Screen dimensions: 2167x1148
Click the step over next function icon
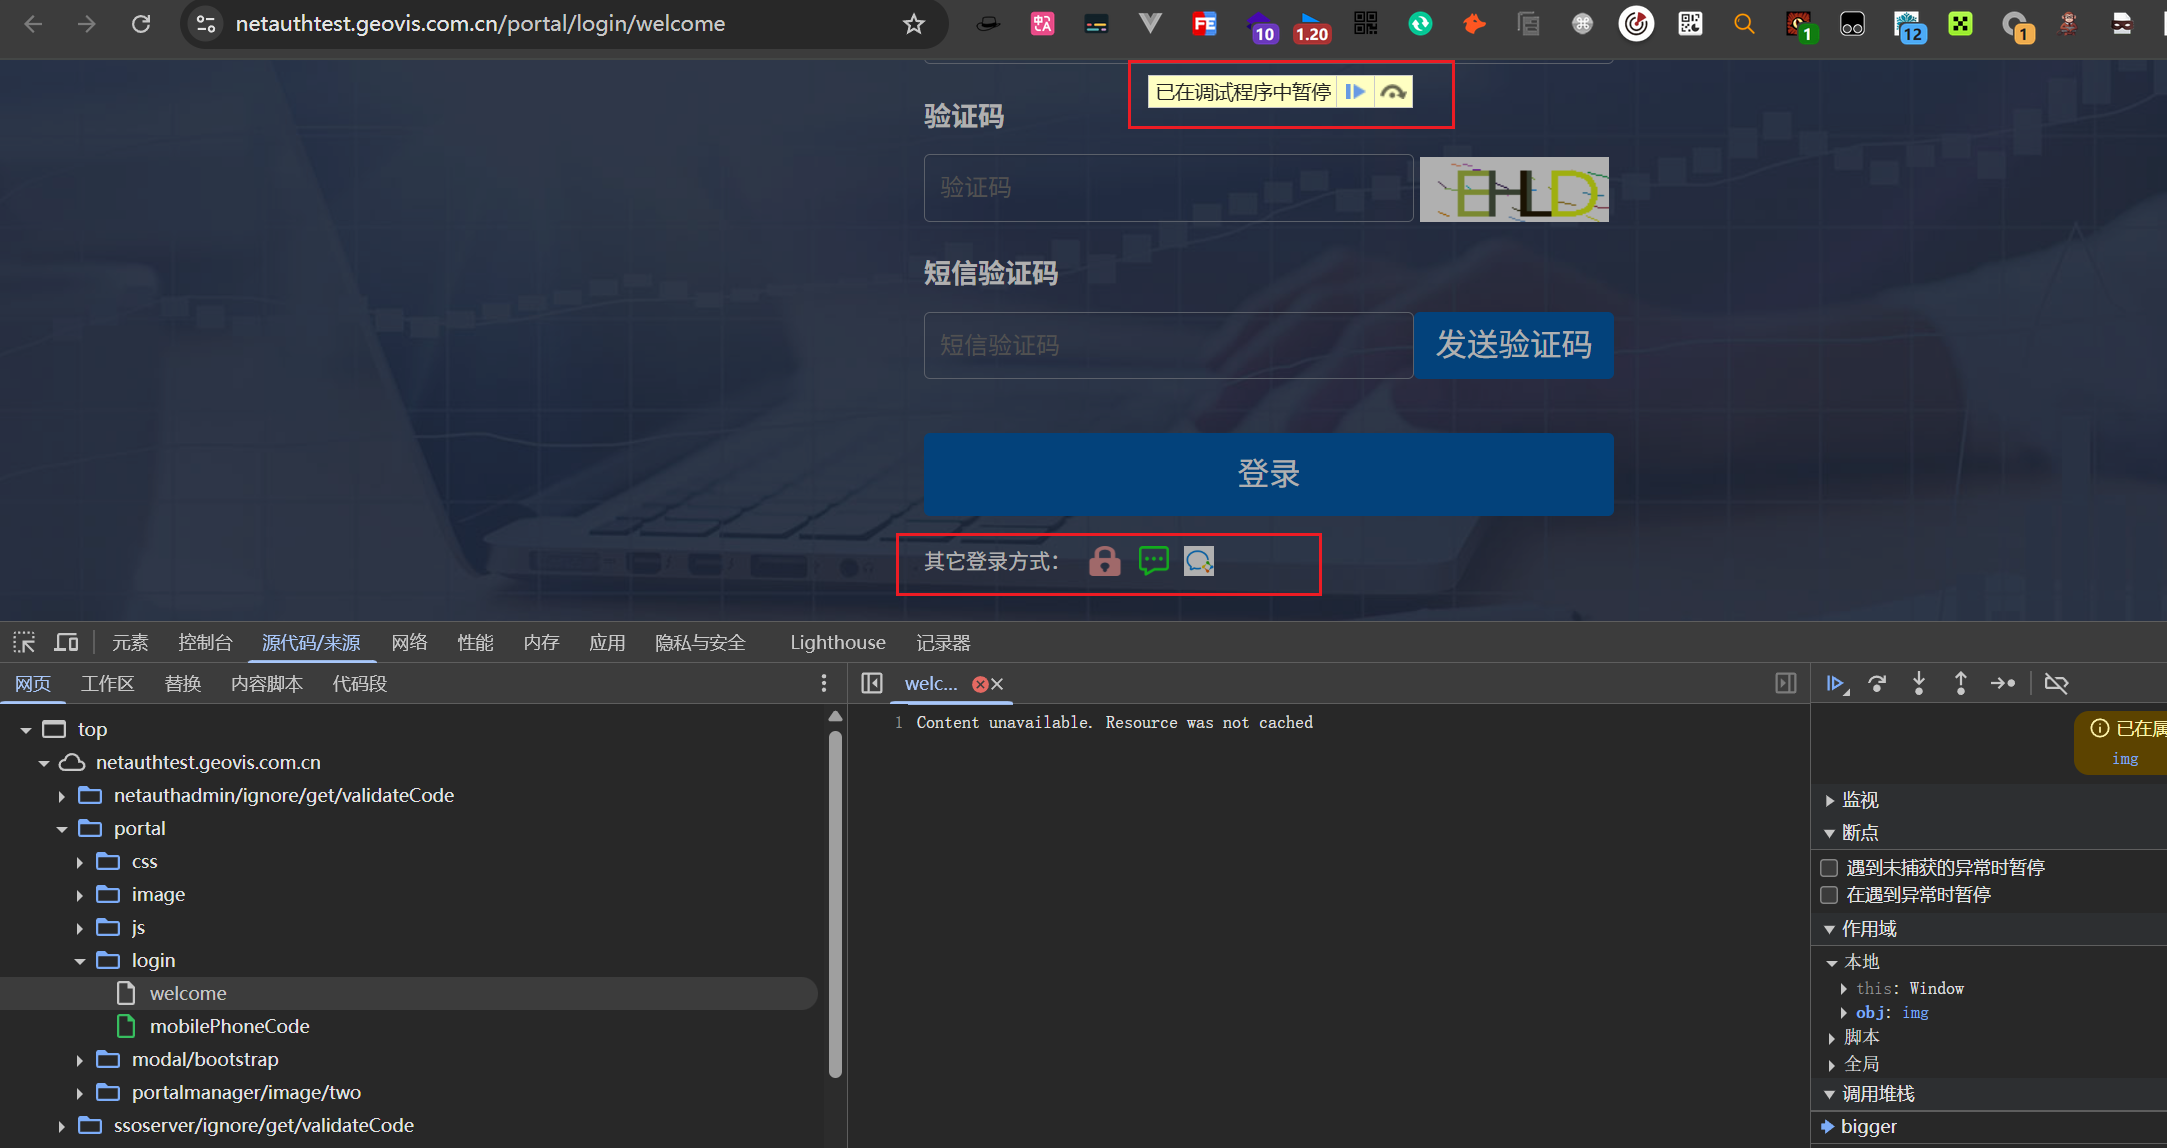pos(1877,684)
